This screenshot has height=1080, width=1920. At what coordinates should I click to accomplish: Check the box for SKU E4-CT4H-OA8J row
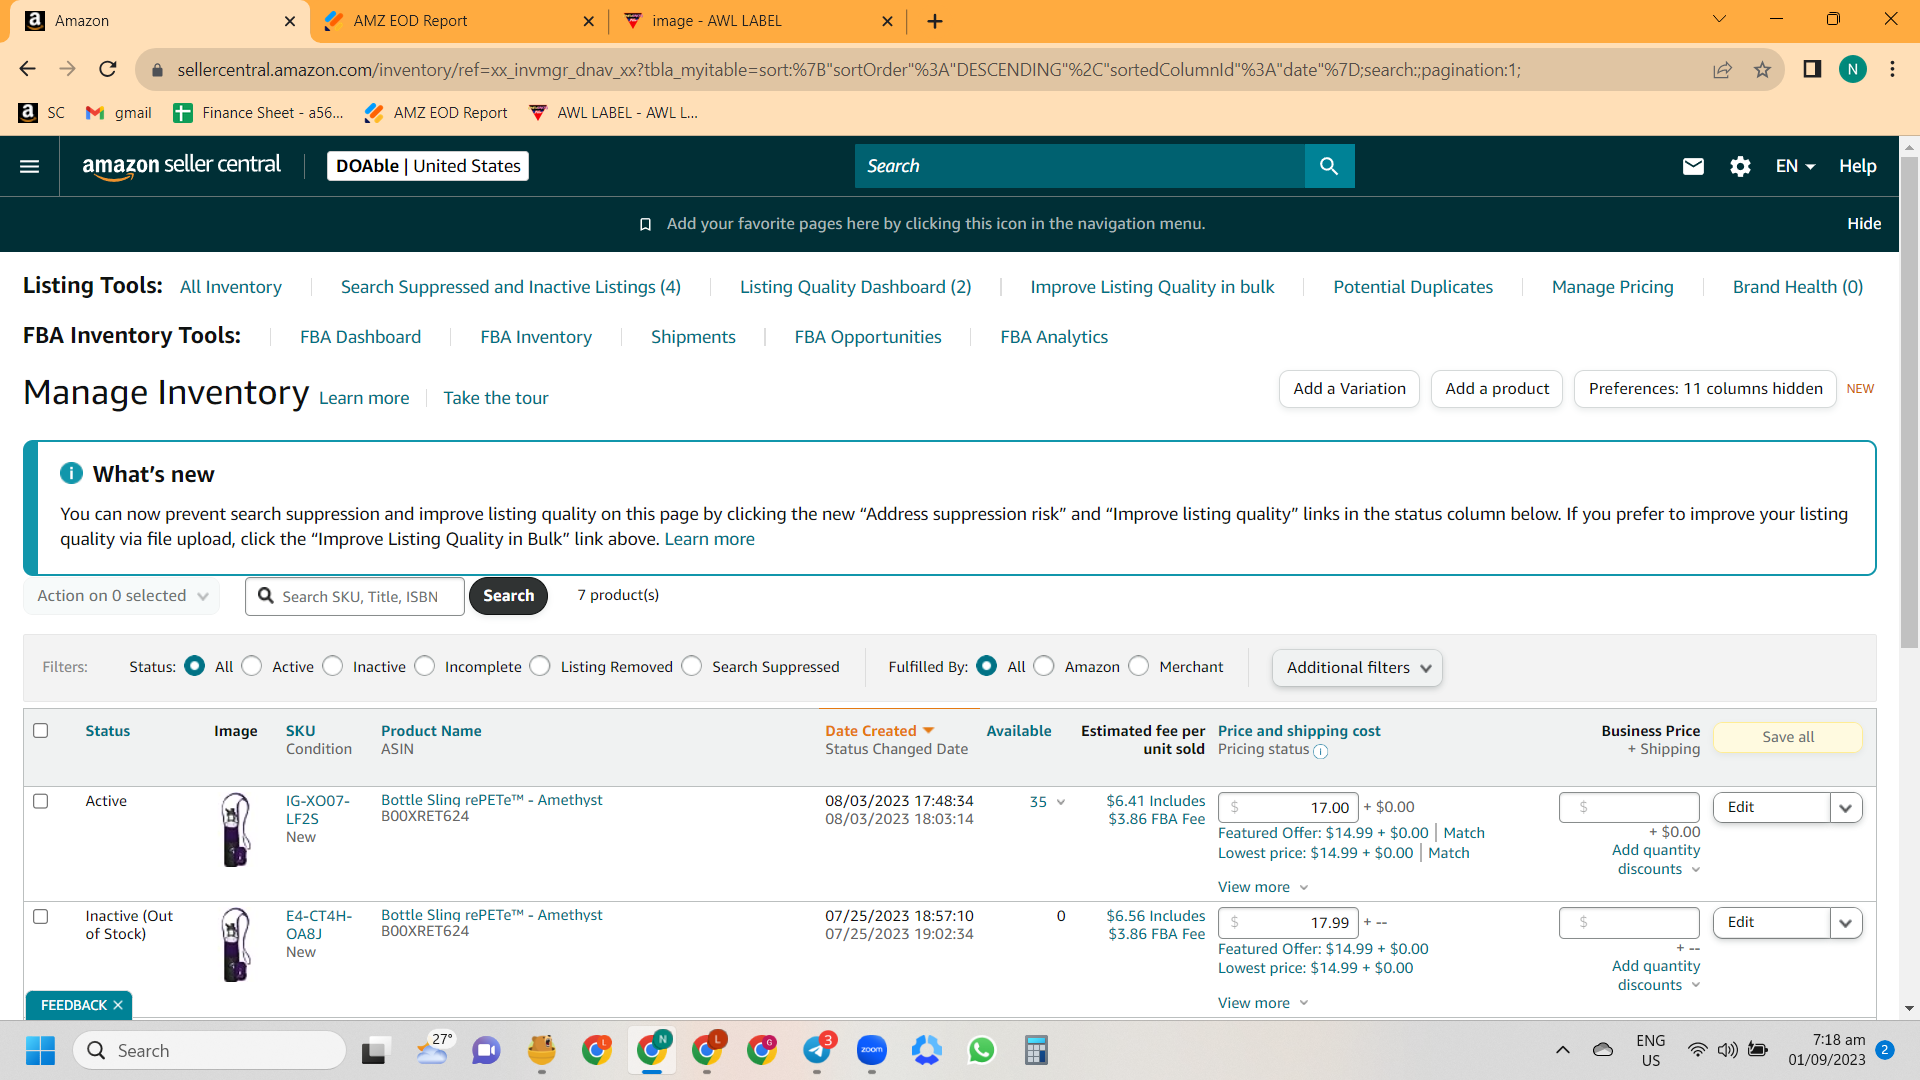pos(41,917)
